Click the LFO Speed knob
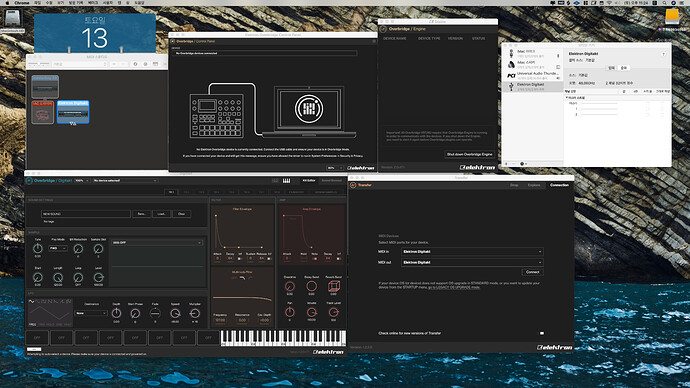The width and height of the screenshot is (690, 388). tap(175, 313)
